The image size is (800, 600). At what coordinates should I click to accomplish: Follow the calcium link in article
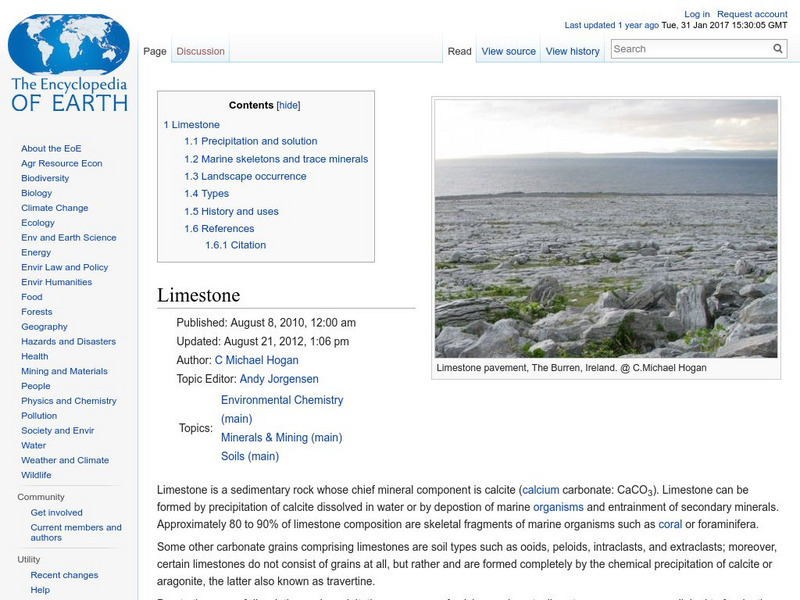(x=541, y=490)
